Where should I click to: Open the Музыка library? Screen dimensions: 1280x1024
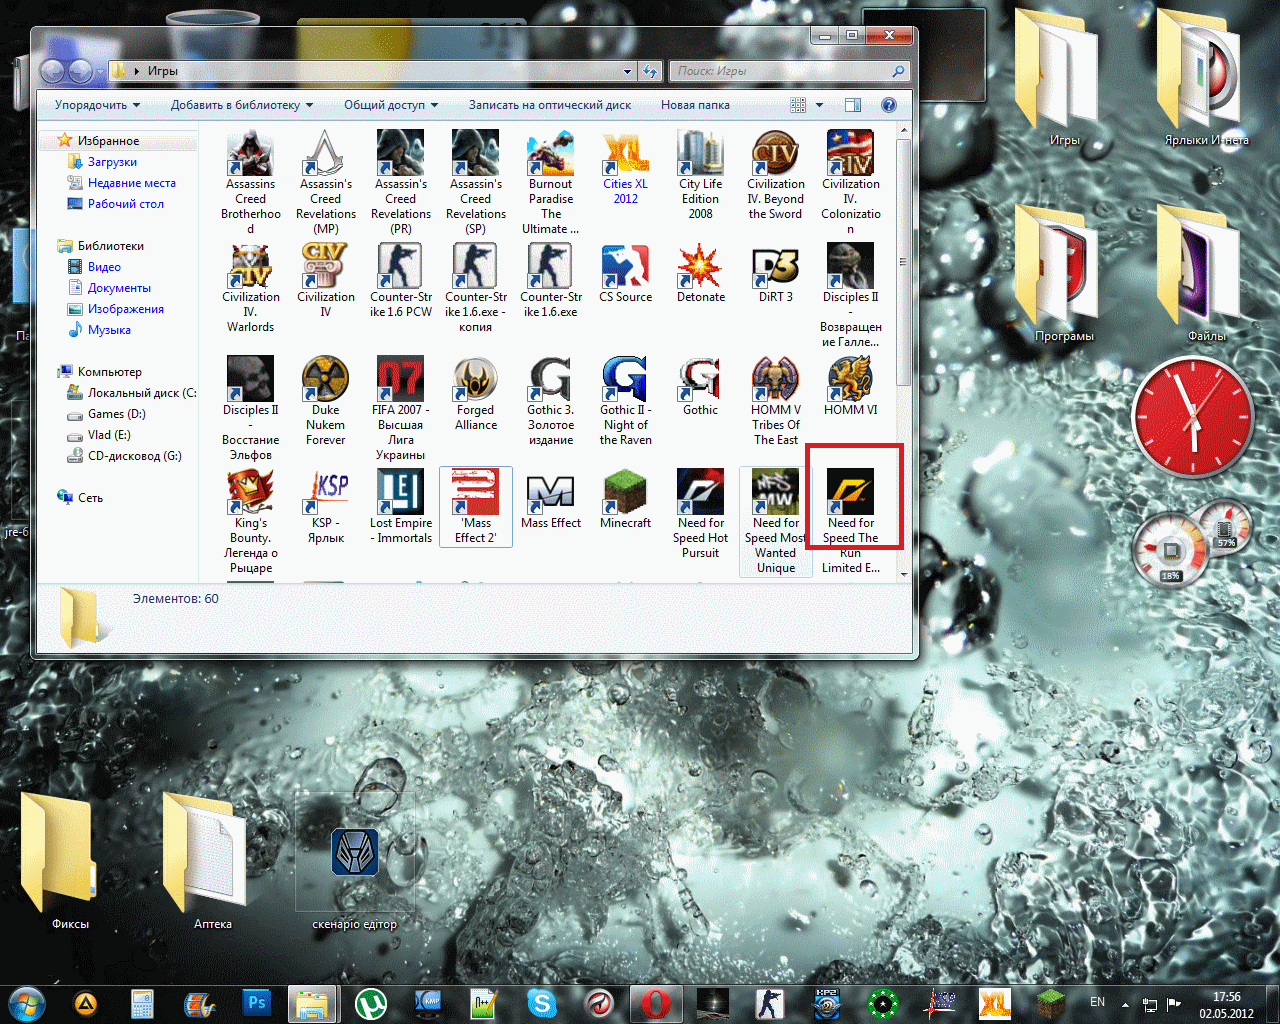pos(109,330)
